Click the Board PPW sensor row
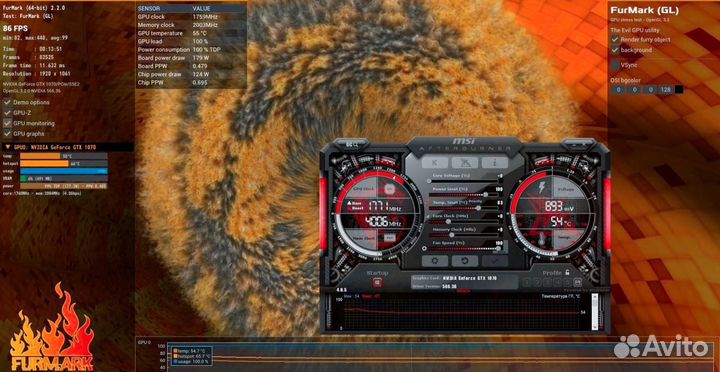The width and height of the screenshot is (720, 372). [191, 66]
